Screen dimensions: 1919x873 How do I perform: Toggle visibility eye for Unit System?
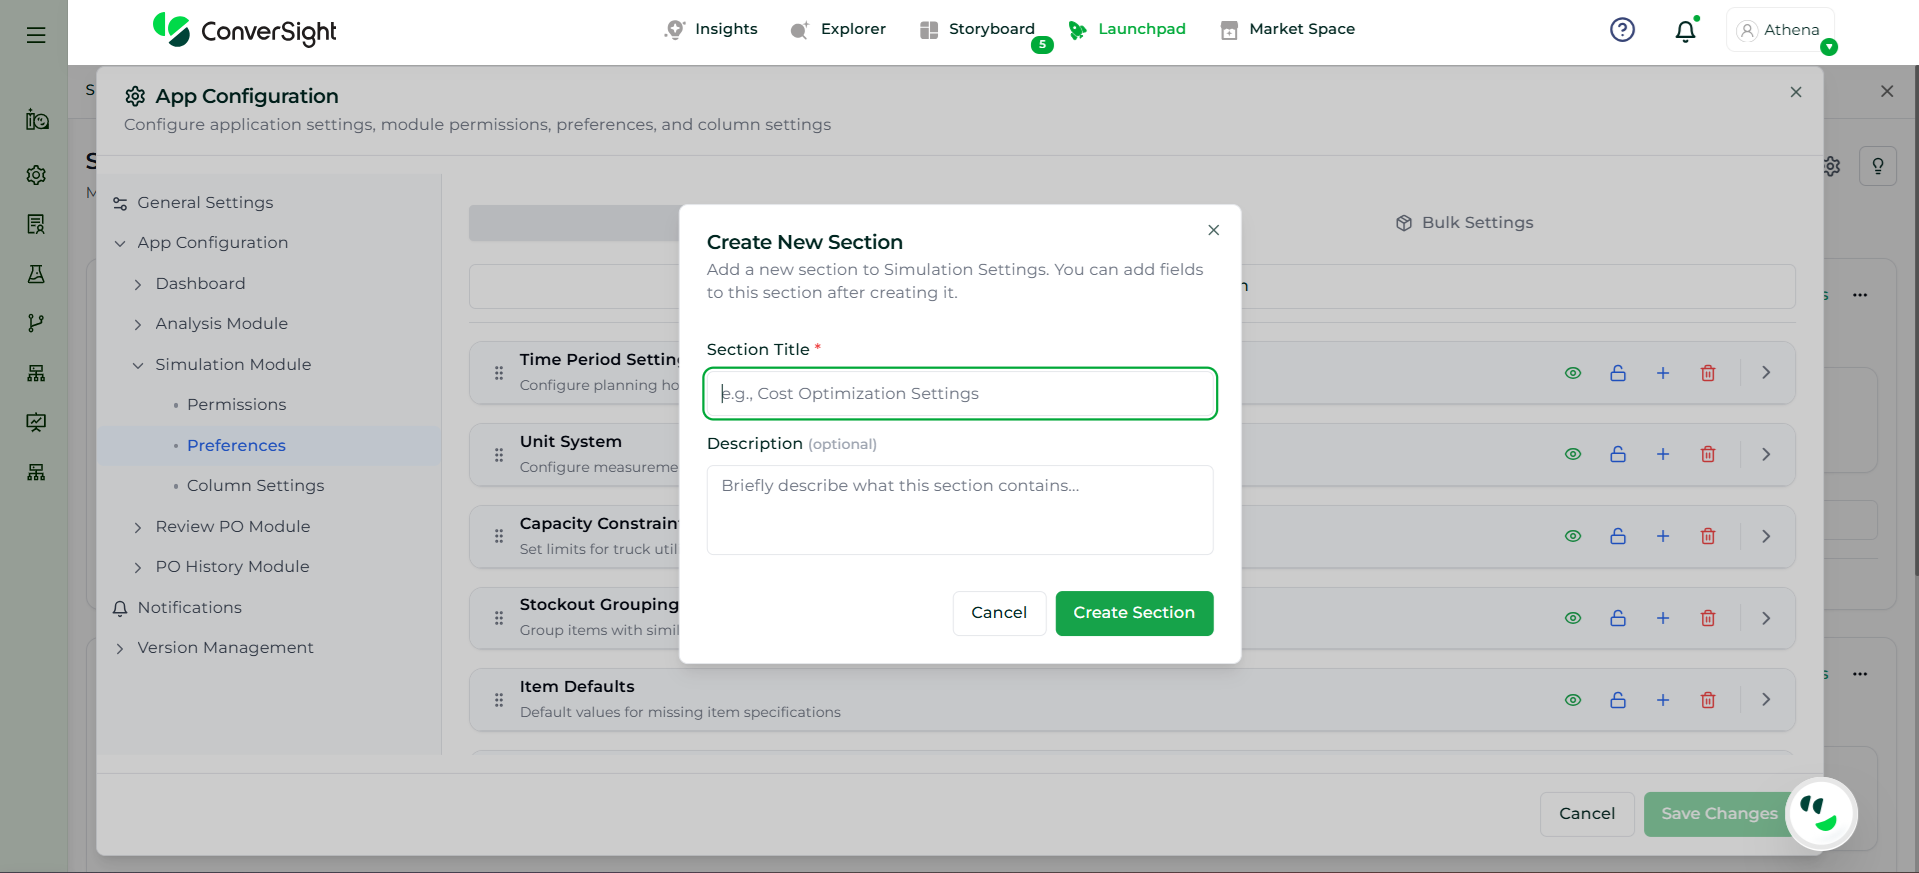pos(1572,454)
